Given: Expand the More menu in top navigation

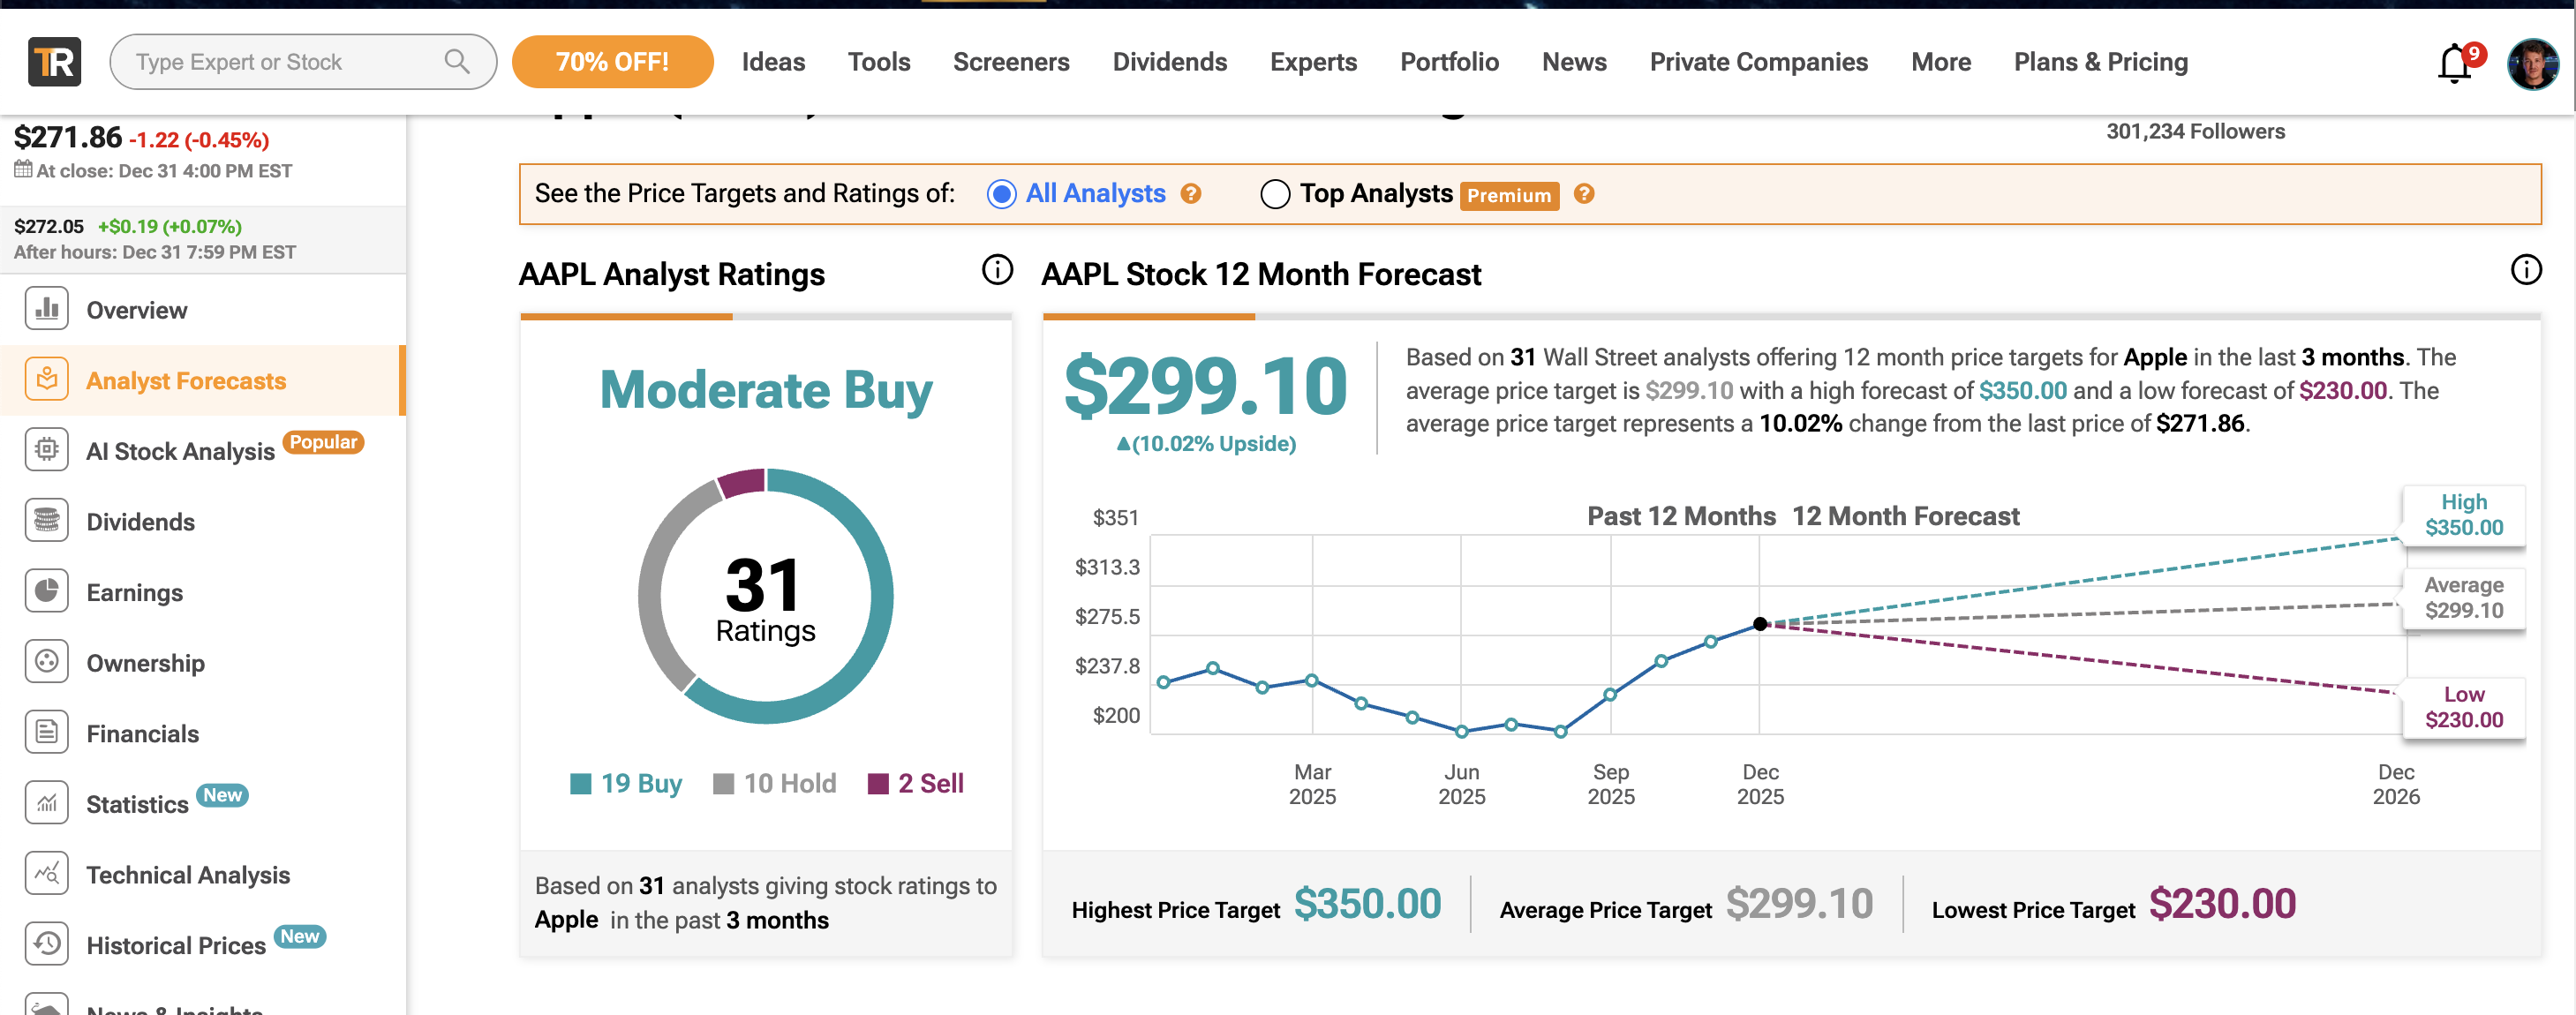Looking at the screenshot, I should pyautogui.click(x=1940, y=62).
